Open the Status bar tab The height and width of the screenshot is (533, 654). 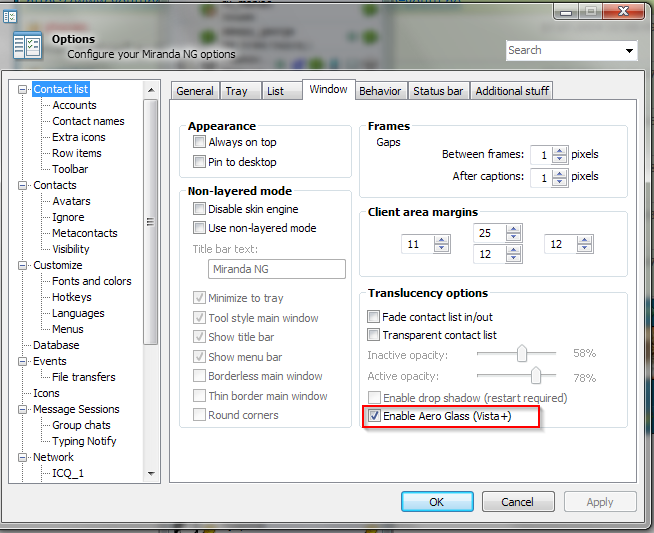(x=438, y=91)
